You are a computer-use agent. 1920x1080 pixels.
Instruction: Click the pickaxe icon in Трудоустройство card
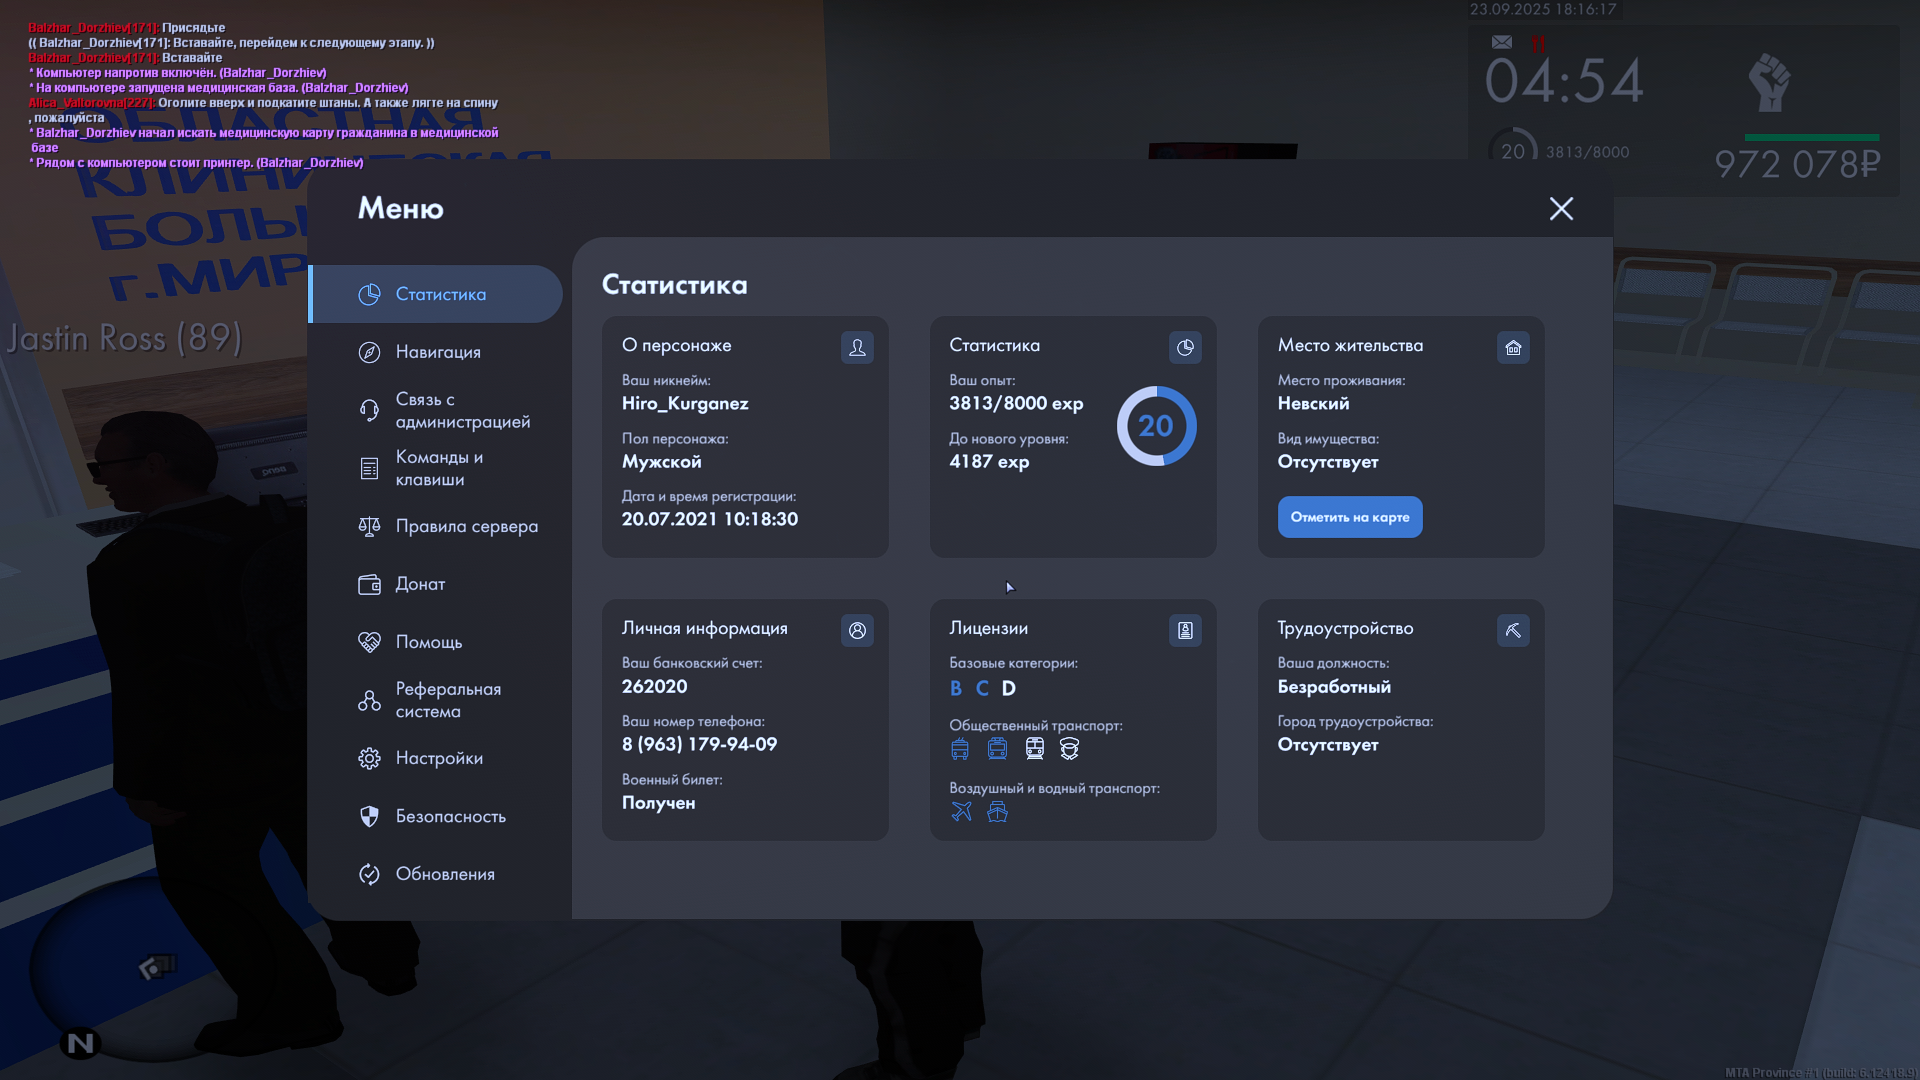pos(1513,630)
